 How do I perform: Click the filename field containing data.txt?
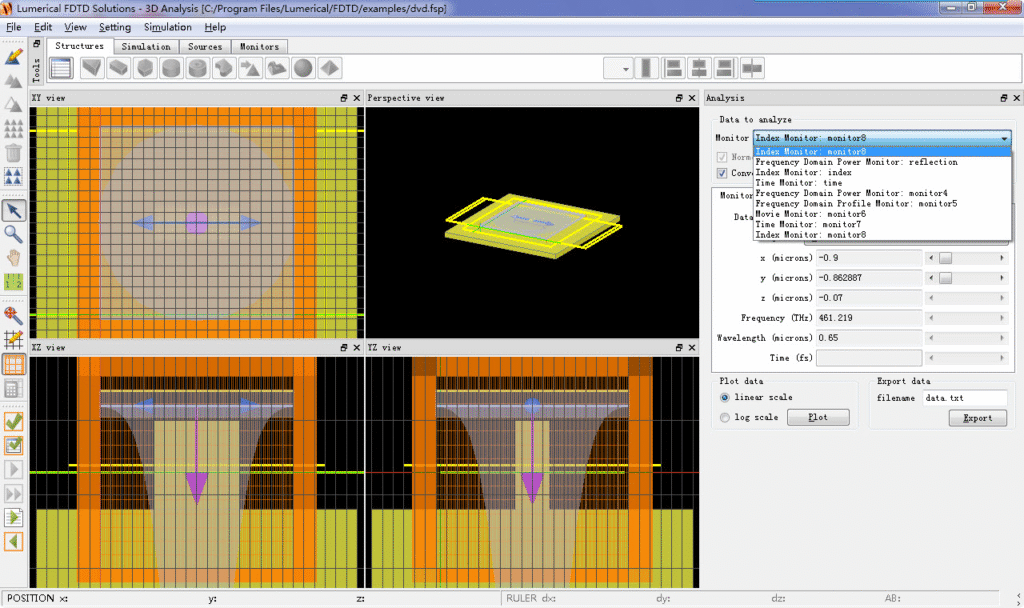point(964,398)
